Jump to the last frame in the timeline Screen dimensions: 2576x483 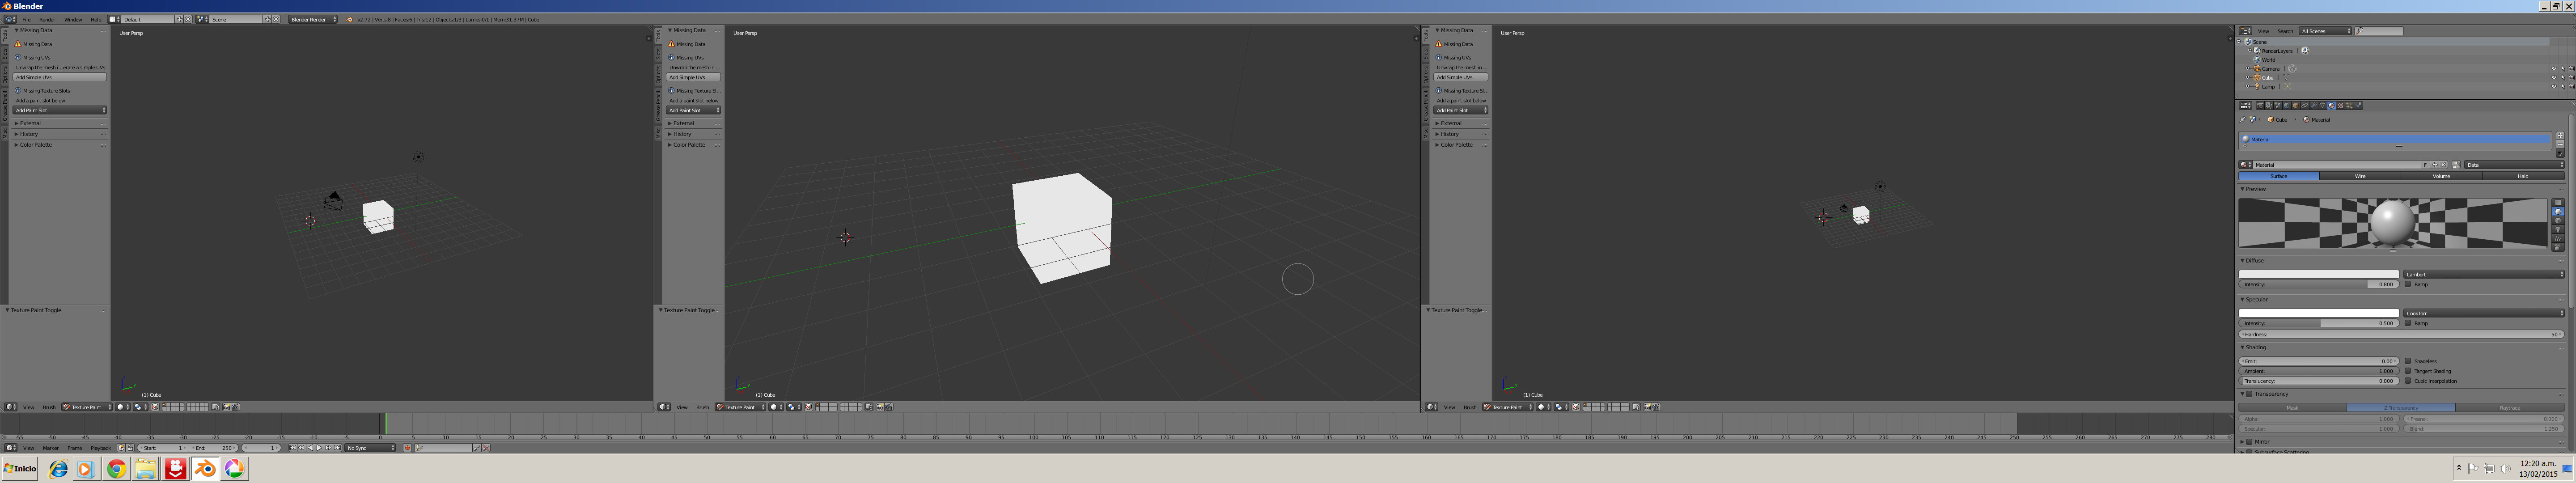(x=337, y=448)
